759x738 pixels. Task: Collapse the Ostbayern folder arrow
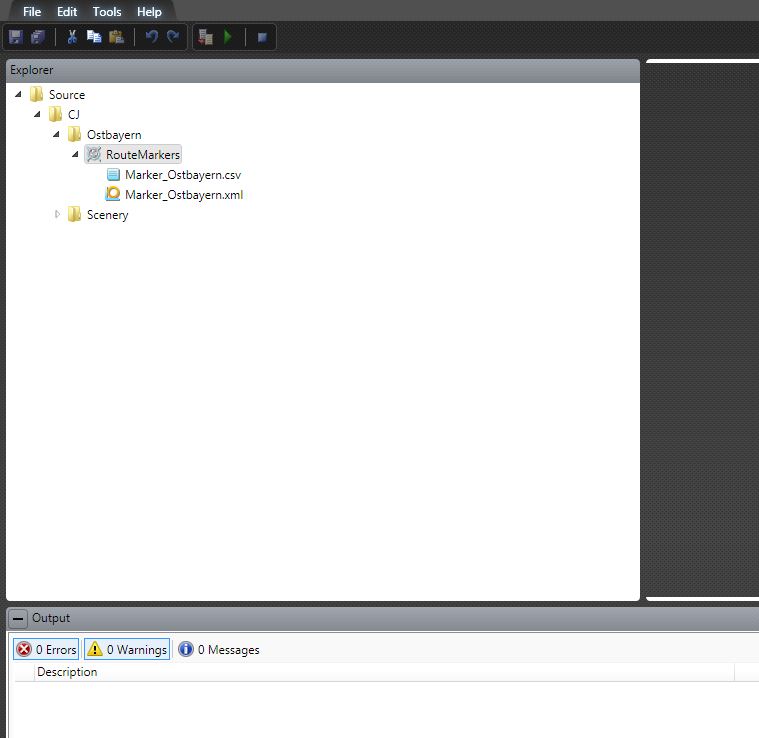[56, 134]
